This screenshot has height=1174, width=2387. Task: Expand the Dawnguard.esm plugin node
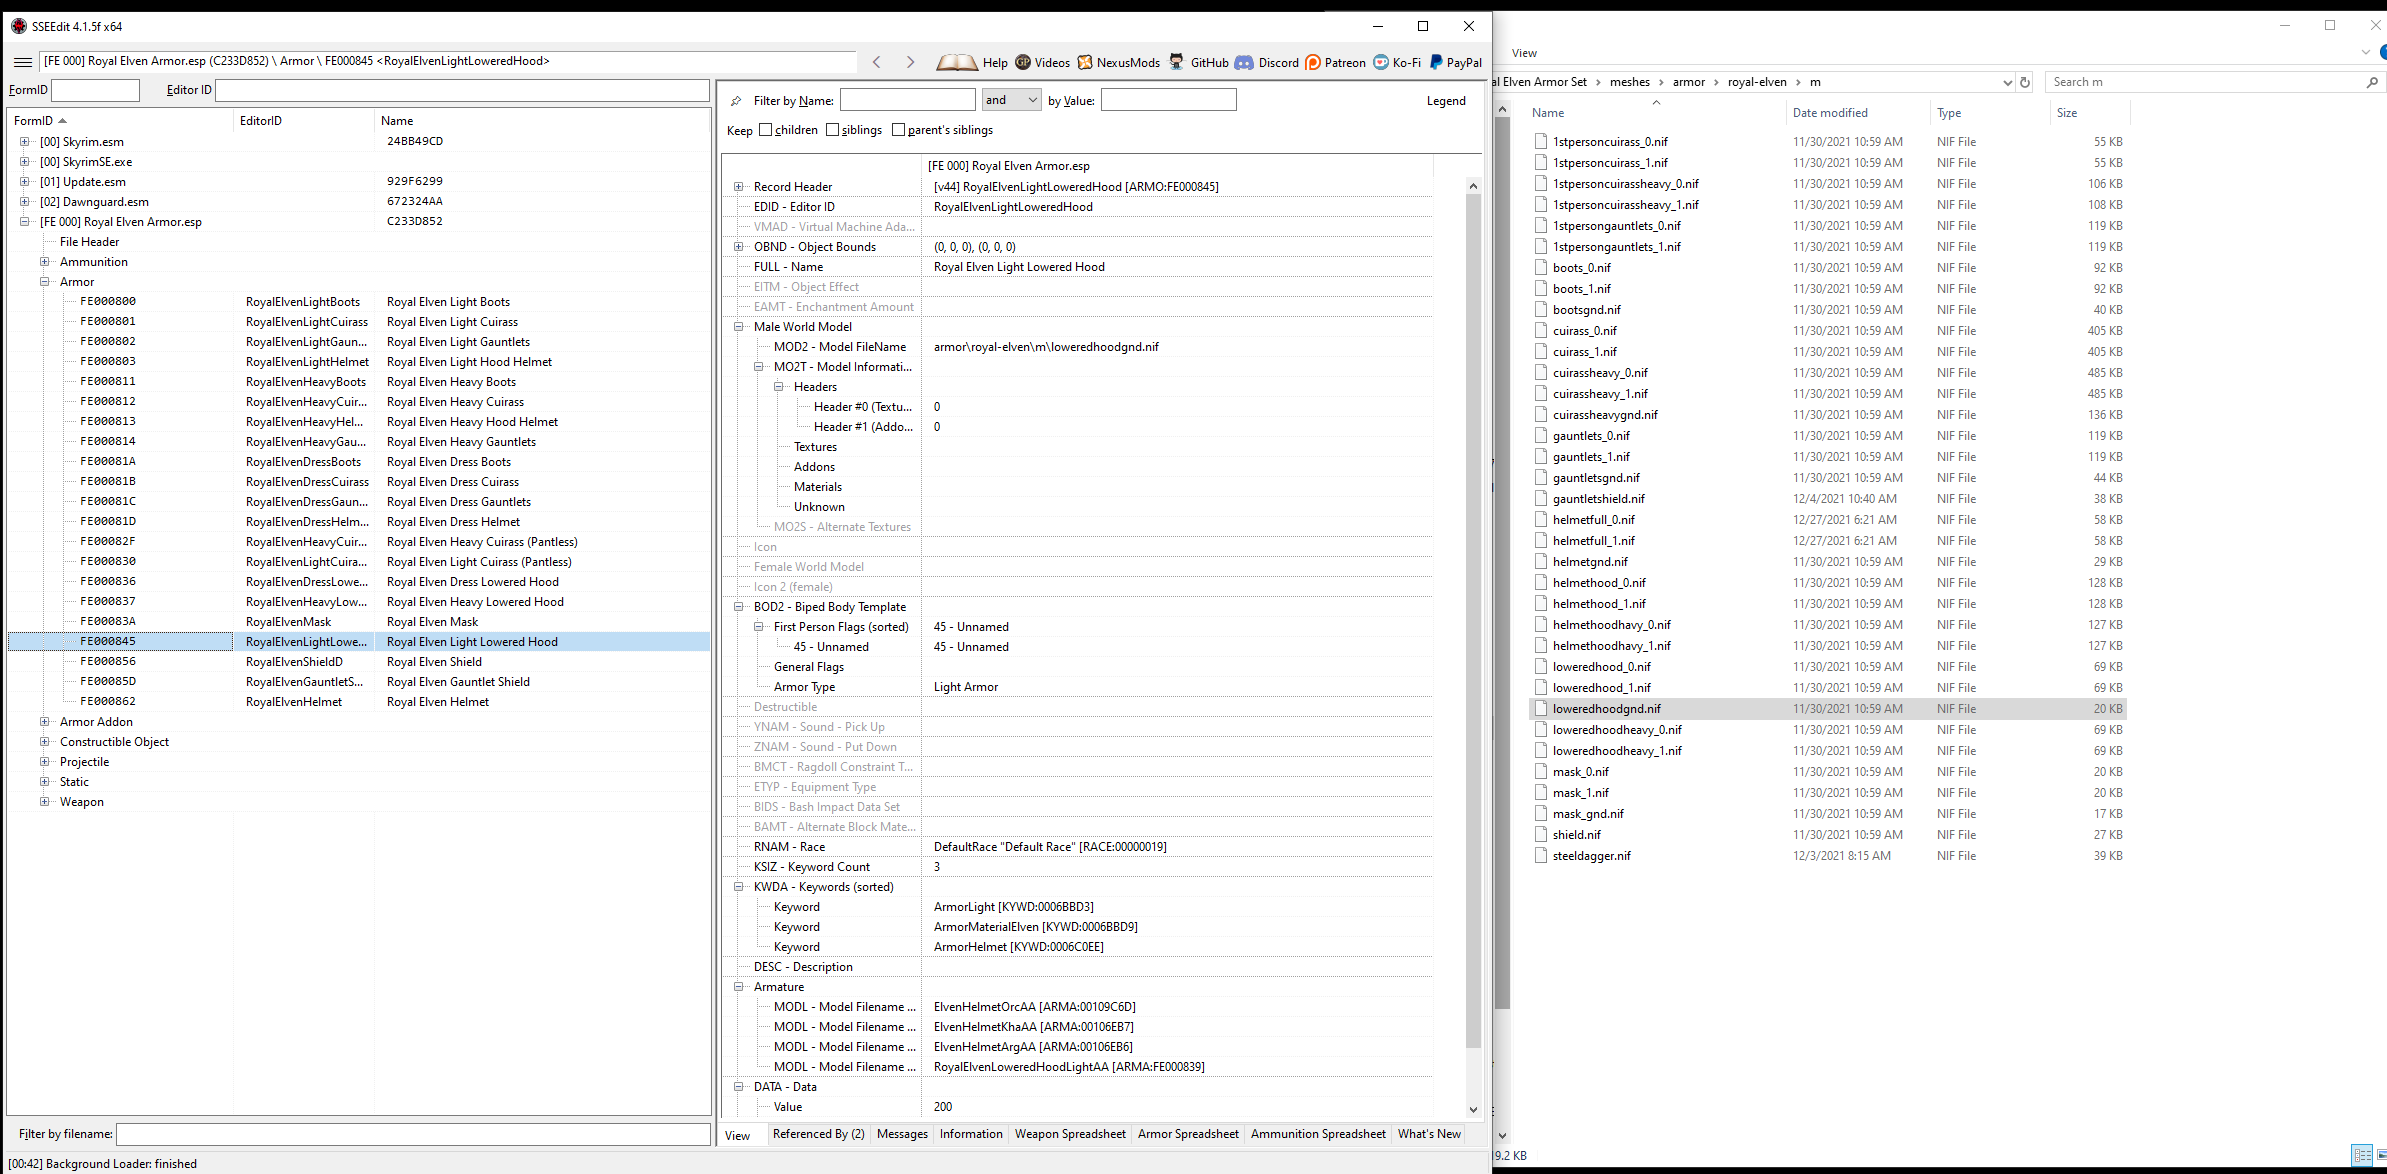(25, 202)
